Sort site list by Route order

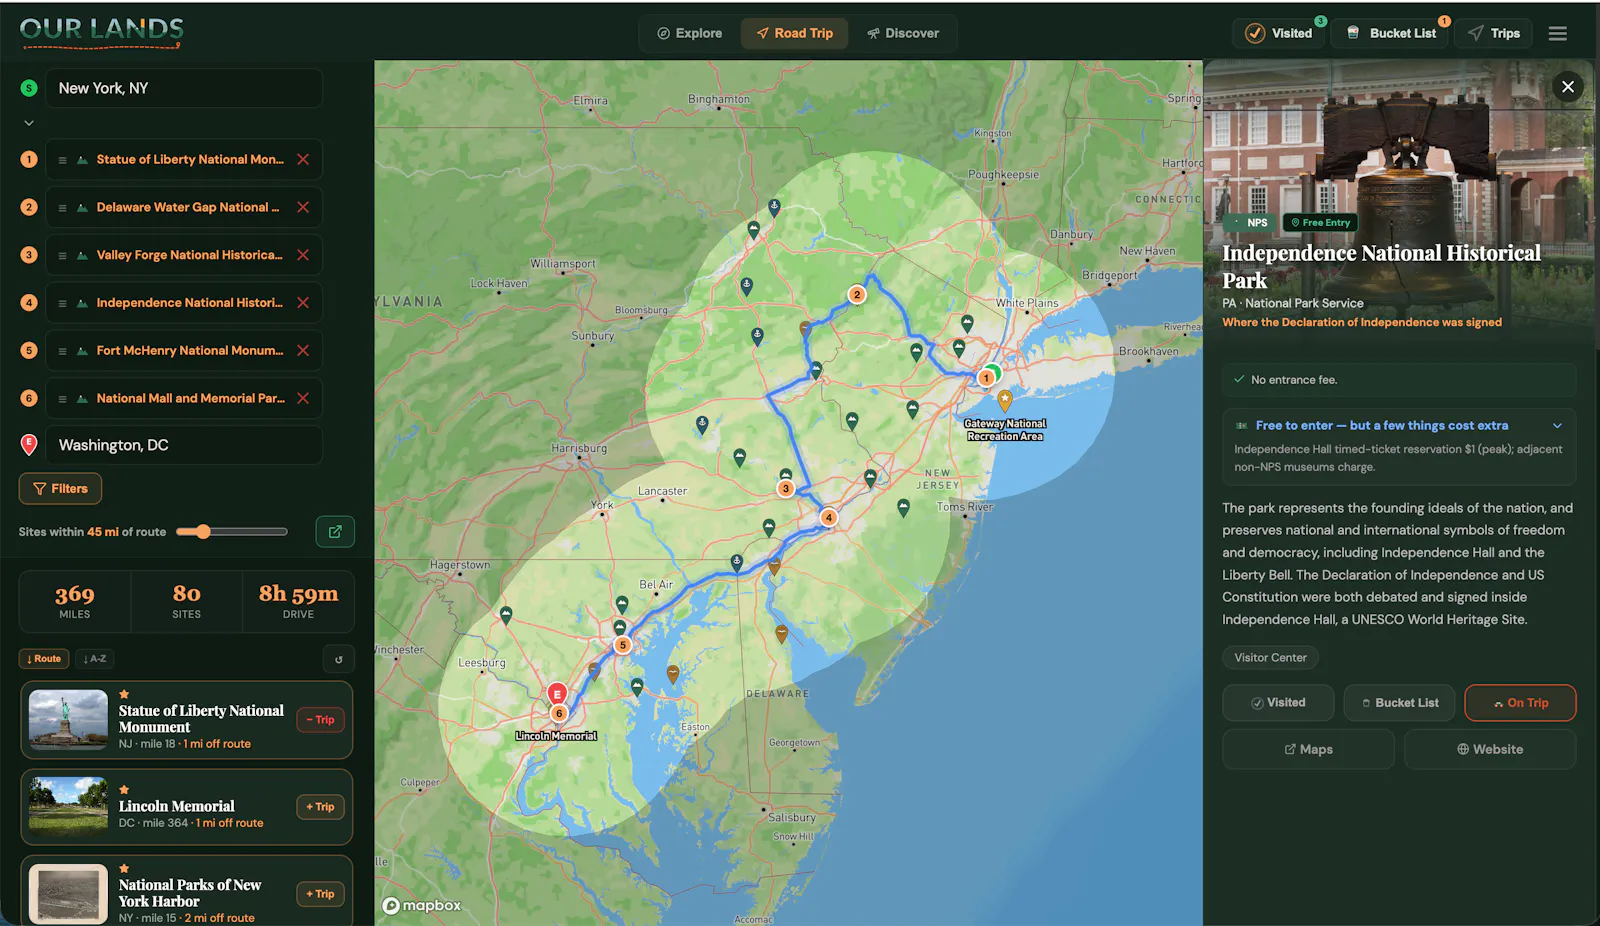tap(44, 659)
